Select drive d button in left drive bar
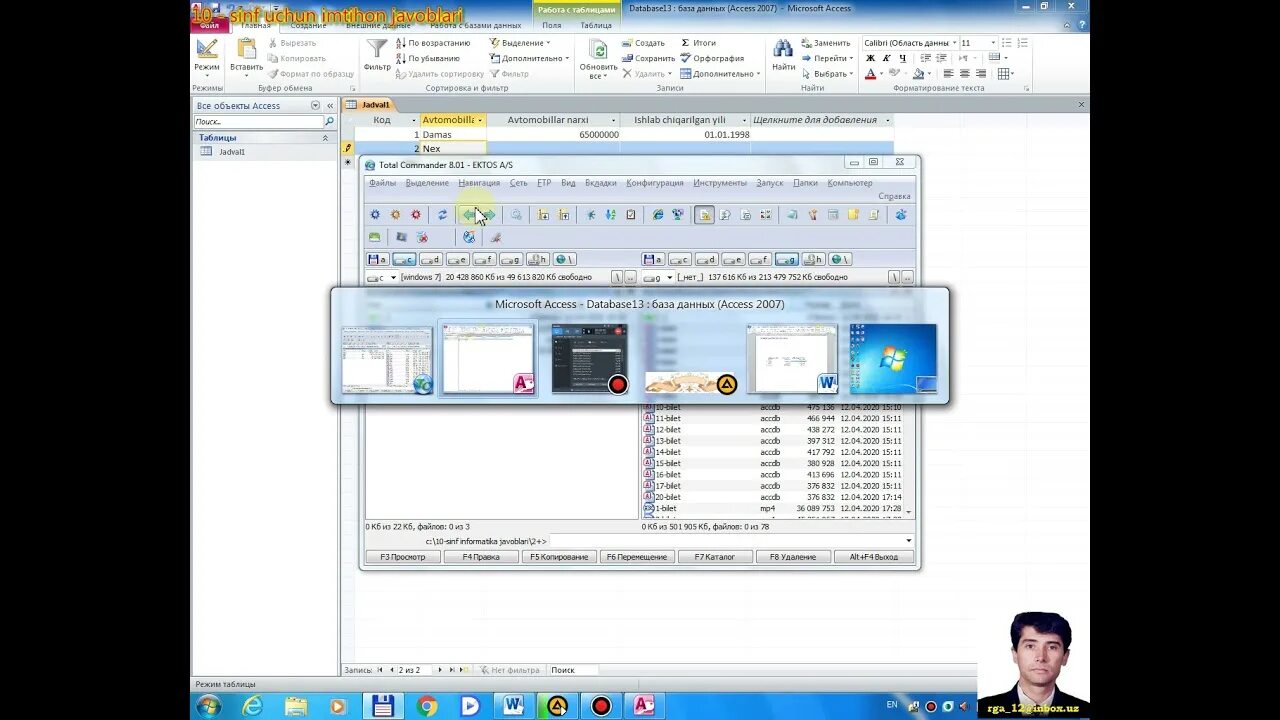Viewport: 1280px width, 720px height. tap(431, 259)
